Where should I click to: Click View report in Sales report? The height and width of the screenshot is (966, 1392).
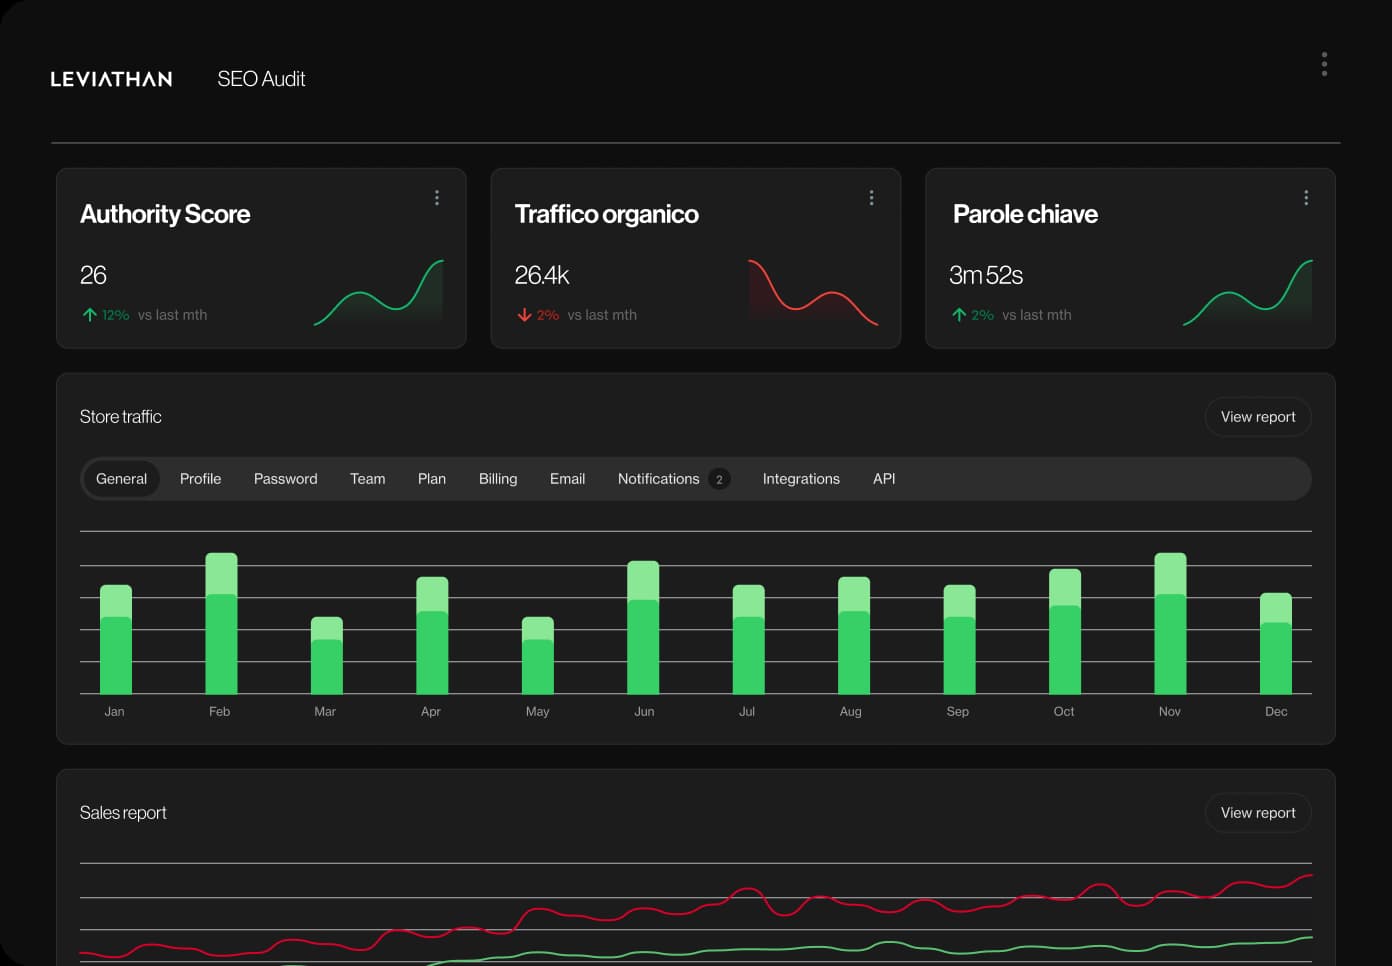(1257, 813)
